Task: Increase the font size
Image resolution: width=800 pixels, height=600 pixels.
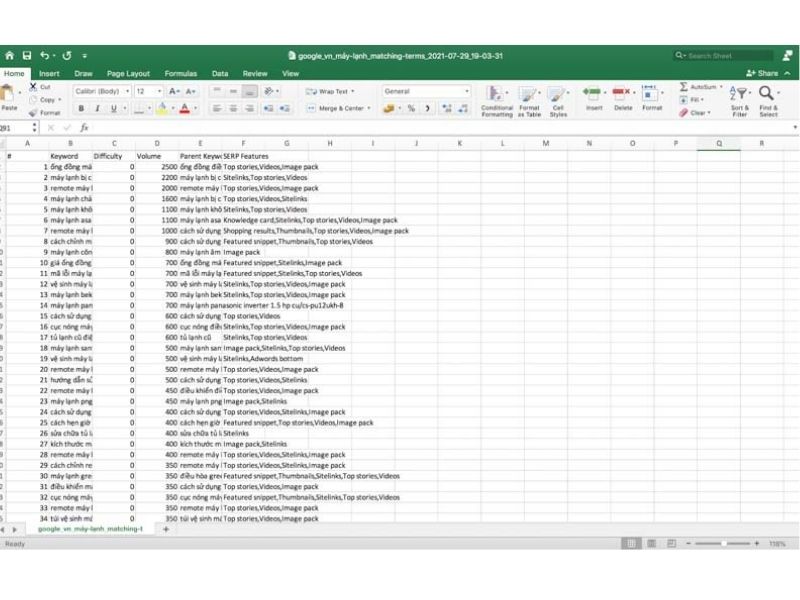Action: click(x=174, y=91)
